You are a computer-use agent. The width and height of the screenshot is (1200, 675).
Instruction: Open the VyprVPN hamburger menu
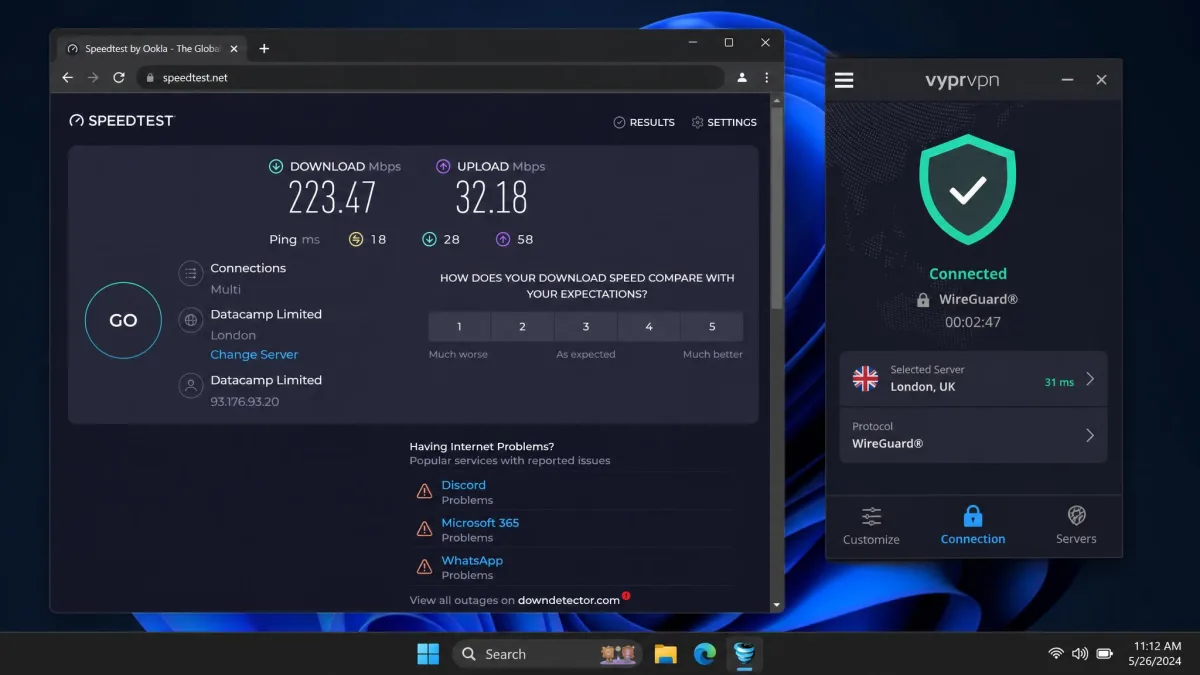(x=844, y=80)
